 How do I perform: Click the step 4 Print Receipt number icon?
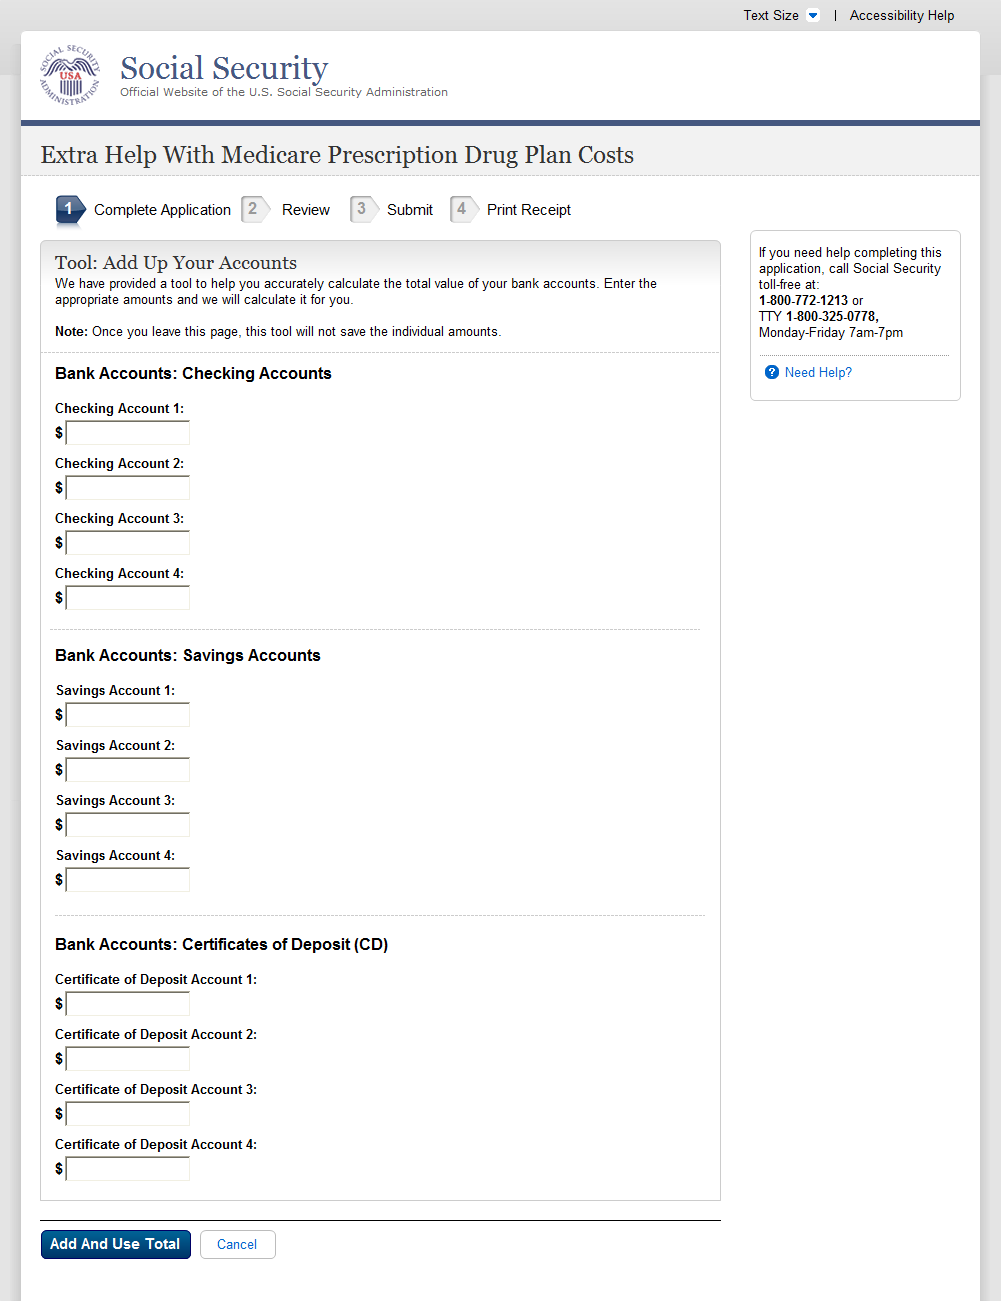(x=462, y=209)
